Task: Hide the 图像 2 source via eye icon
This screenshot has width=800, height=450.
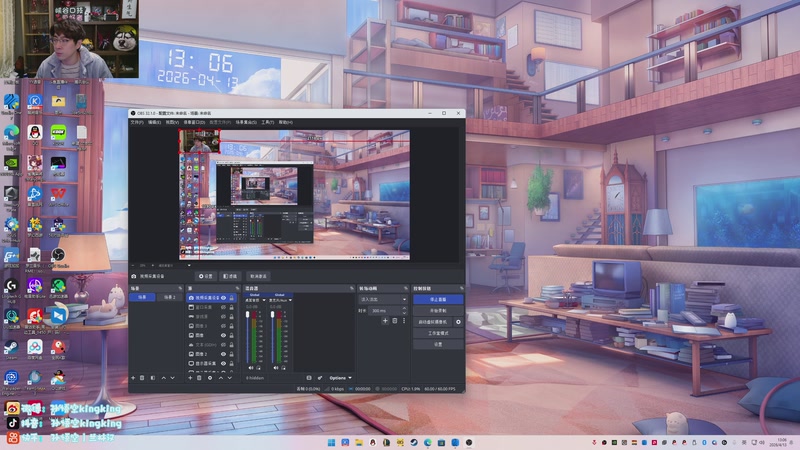Action: [223, 354]
